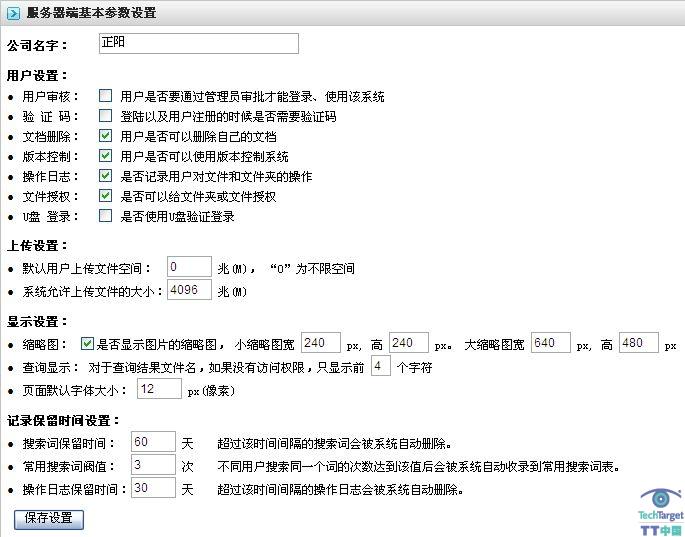Click the 查询显示 character count field
The image size is (685, 537).
click(381, 366)
